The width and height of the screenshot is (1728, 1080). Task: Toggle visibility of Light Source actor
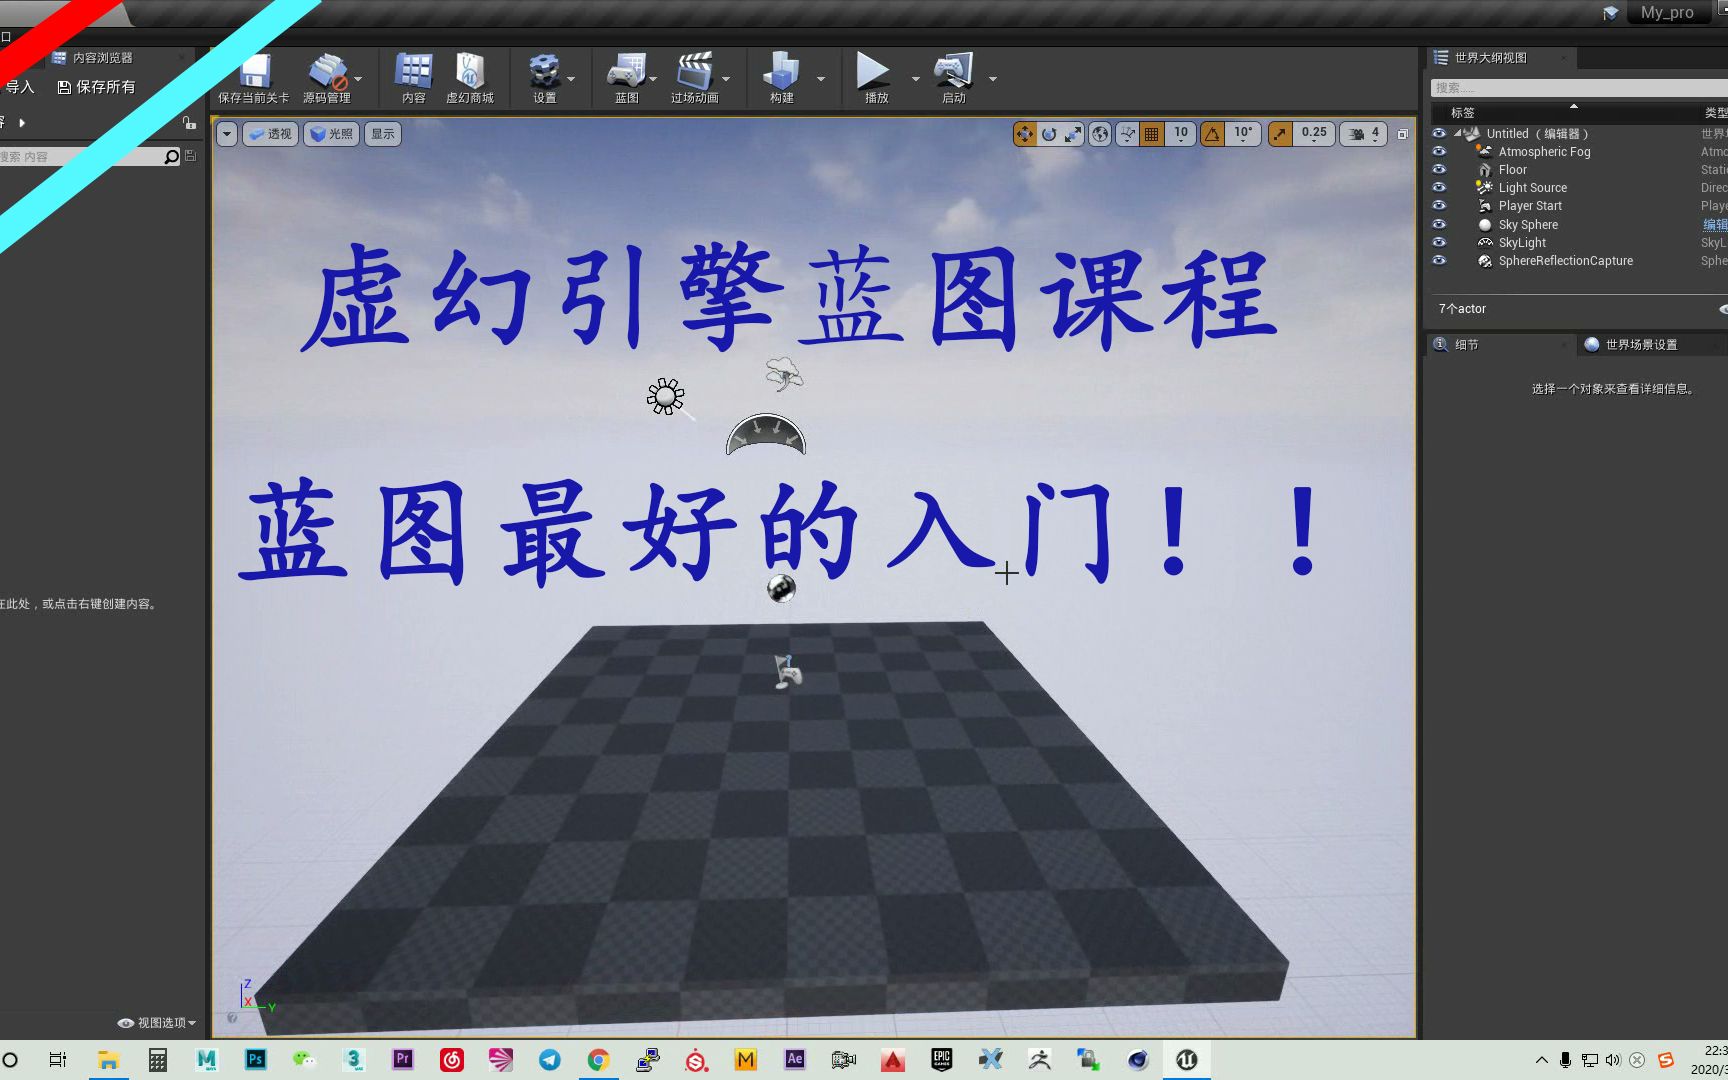[x=1439, y=187]
